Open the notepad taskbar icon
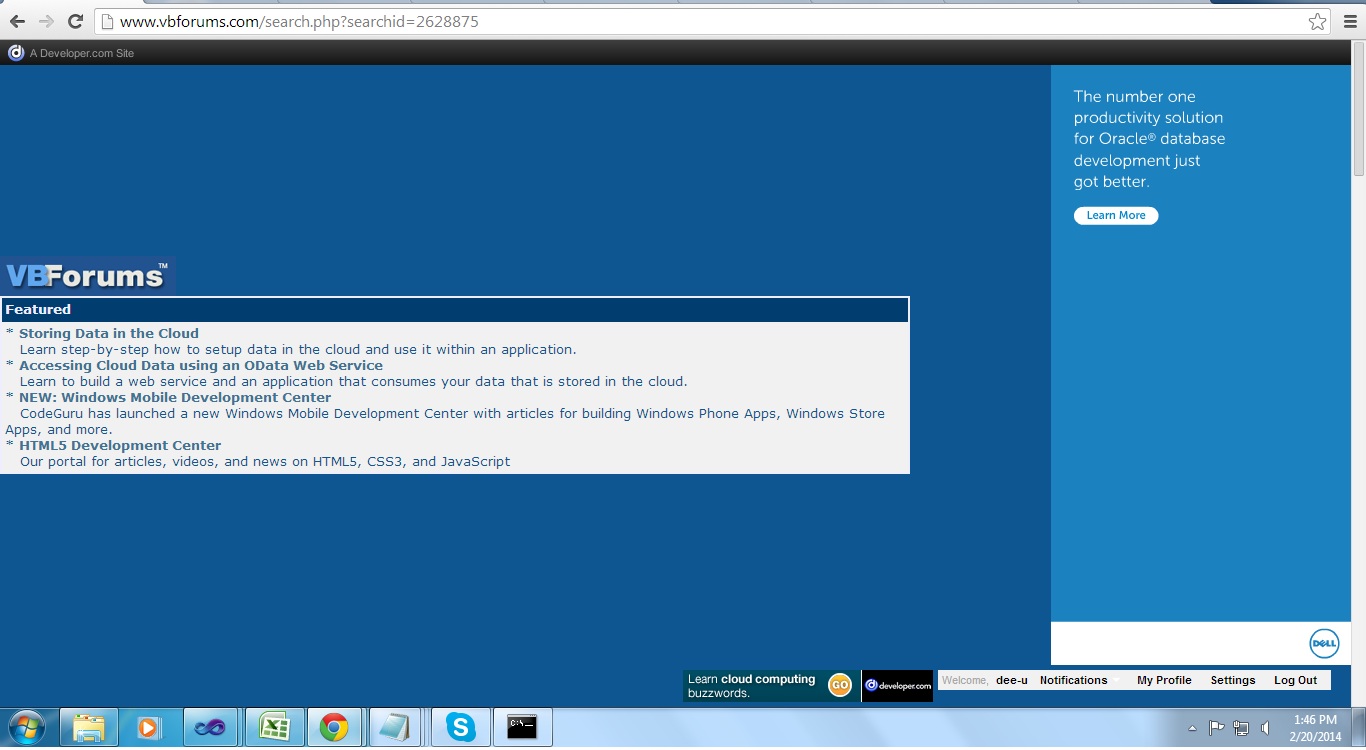The image size is (1366, 750). [x=395, y=727]
